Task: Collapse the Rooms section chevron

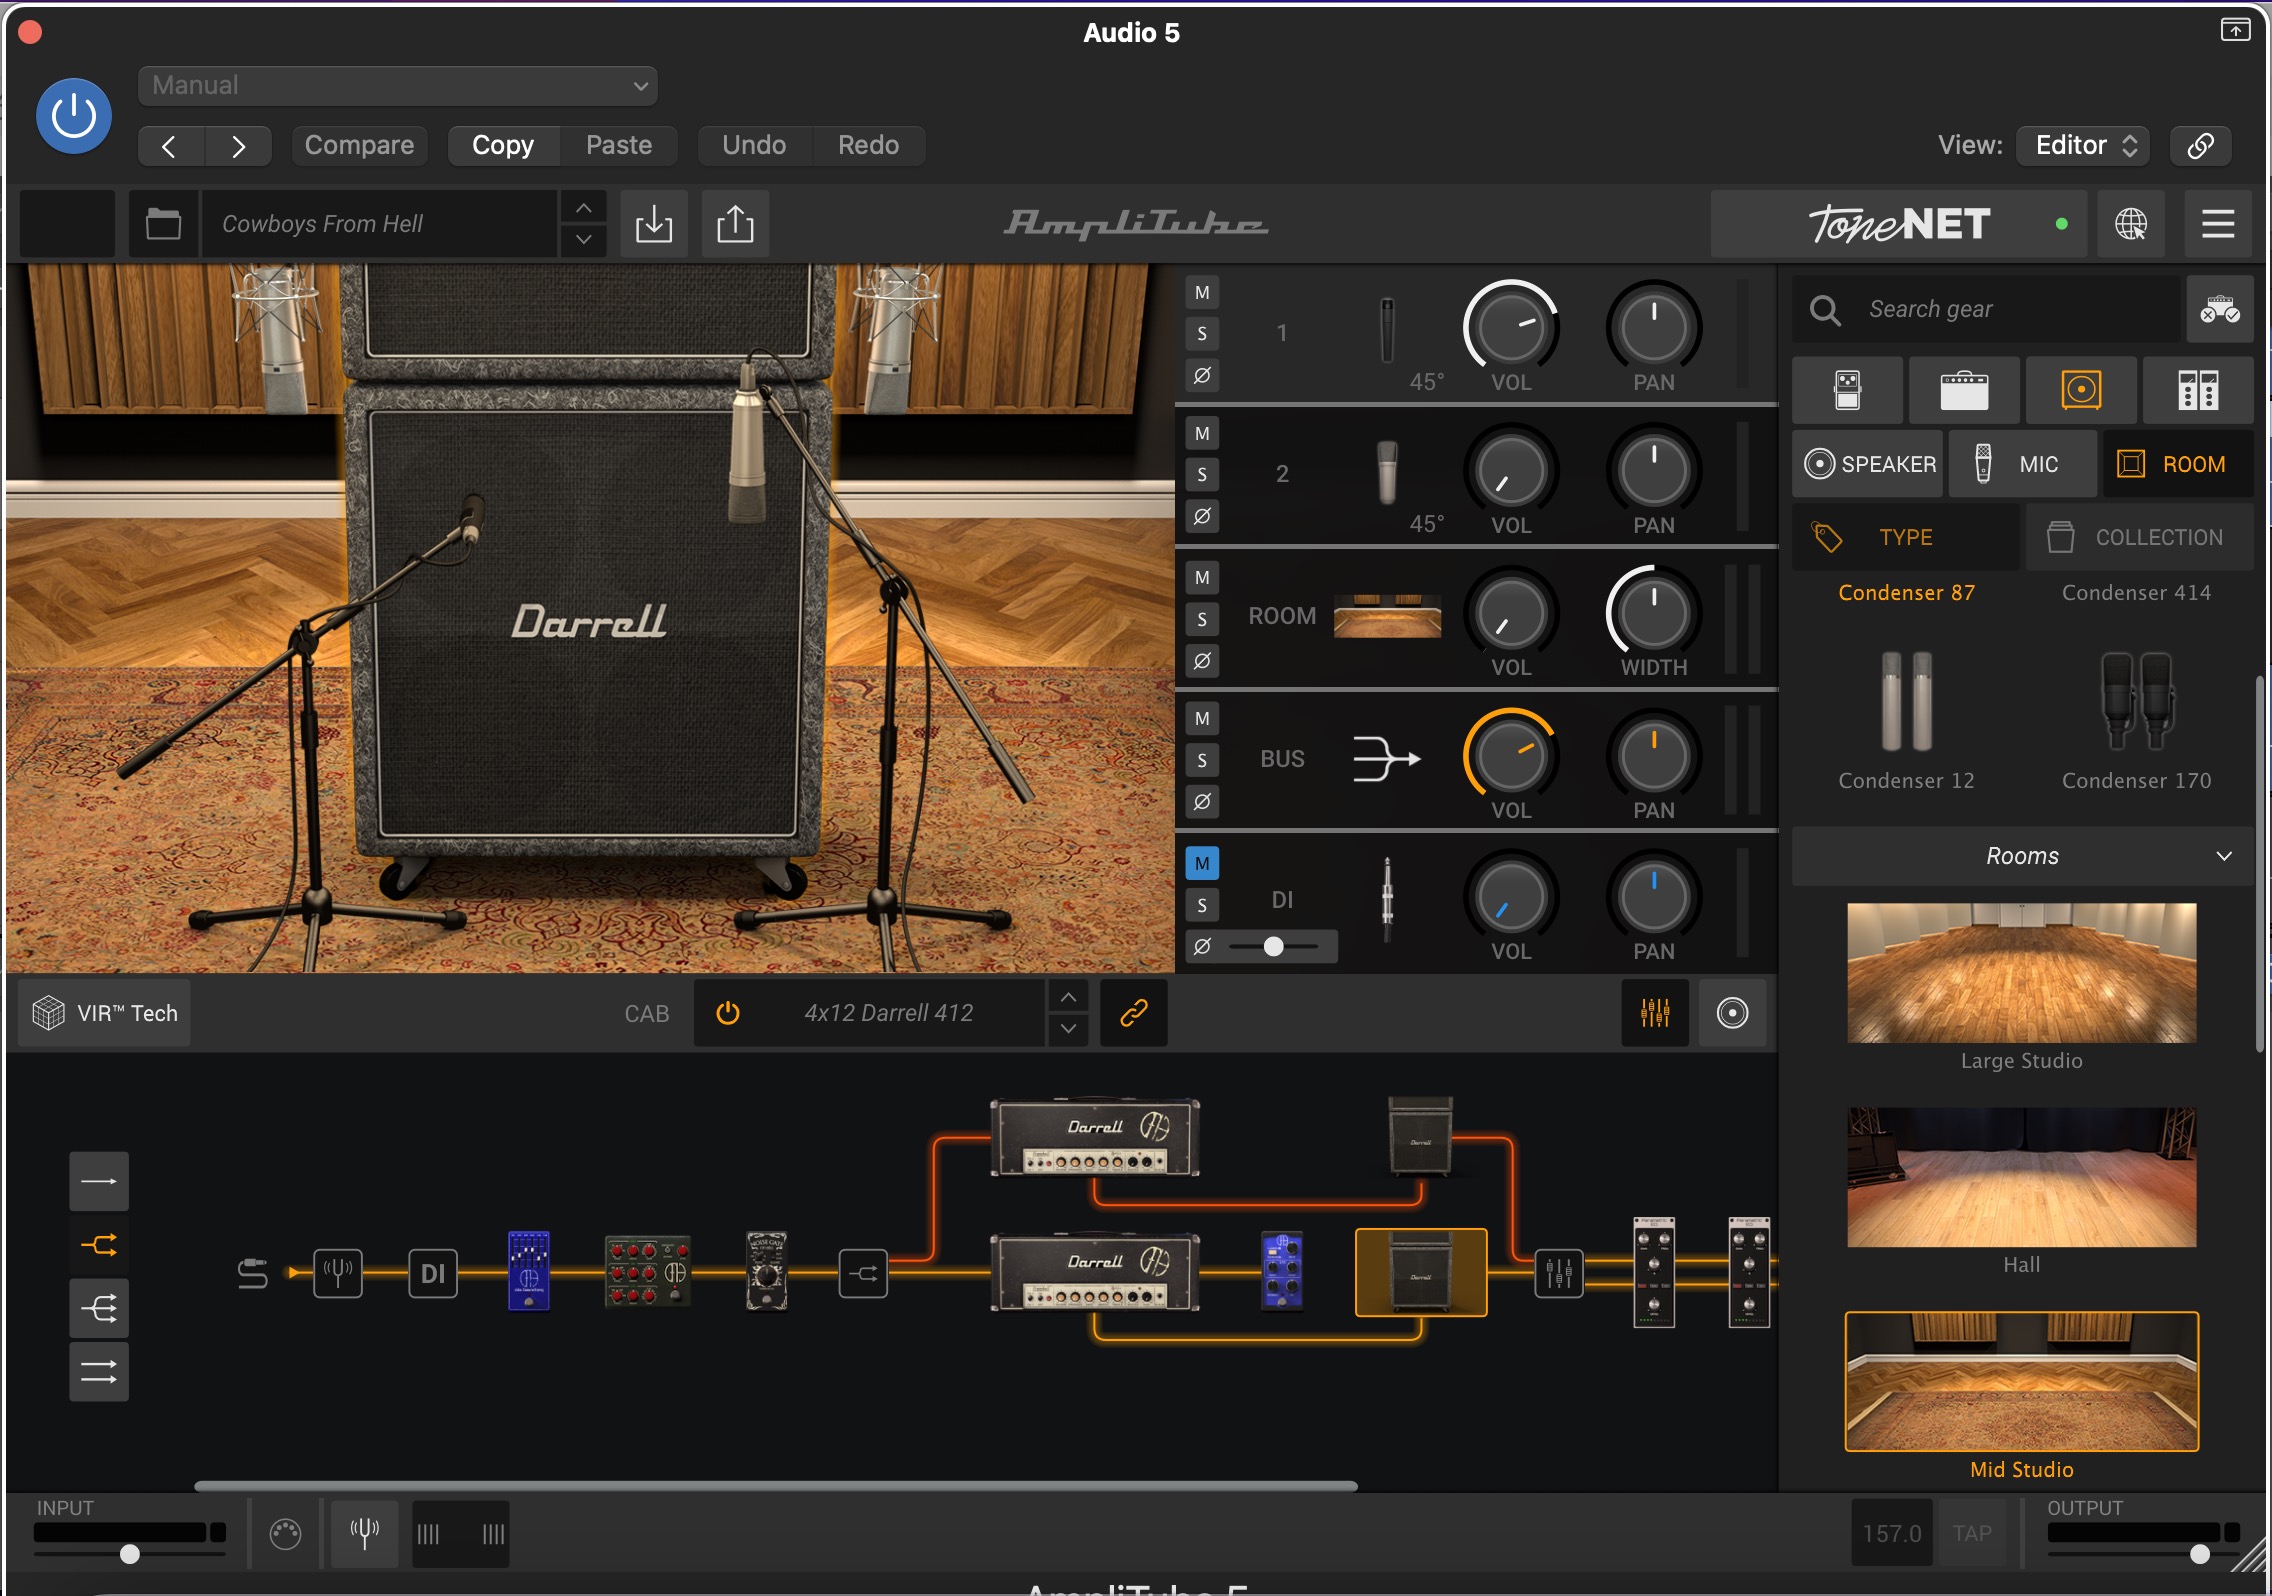Action: (2224, 857)
